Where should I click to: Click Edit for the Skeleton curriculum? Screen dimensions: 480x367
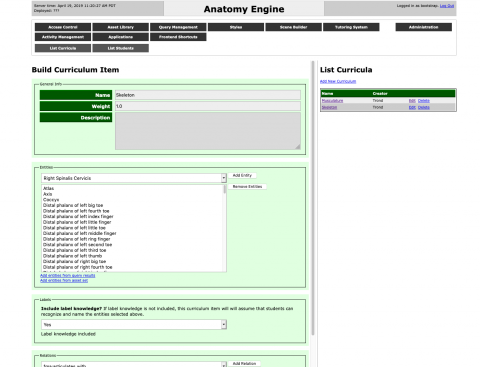point(412,107)
